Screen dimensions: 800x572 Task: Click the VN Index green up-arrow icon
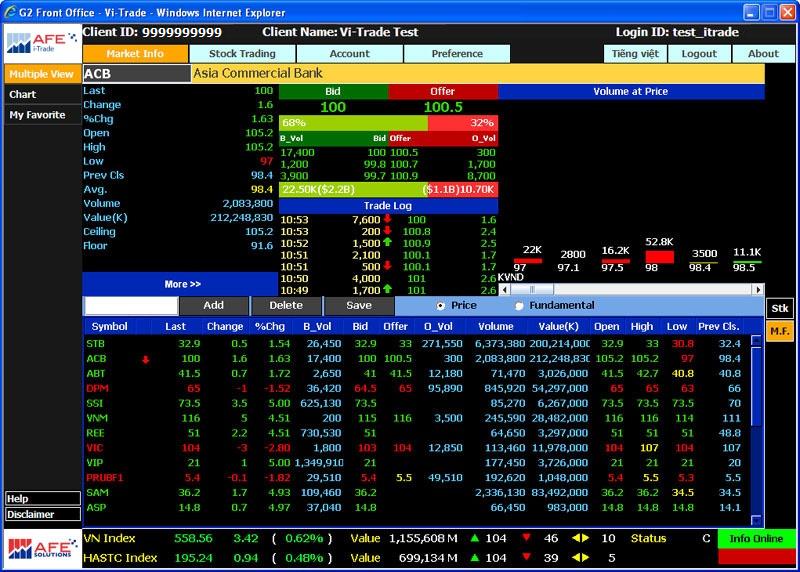click(474, 538)
